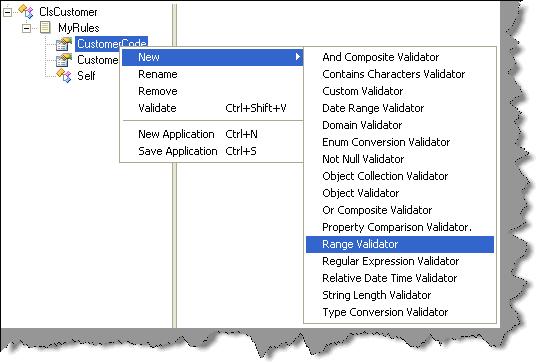The height and width of the screenshot is (364, 539).
Task: Click the Self node icon
Action: [64, 76]
